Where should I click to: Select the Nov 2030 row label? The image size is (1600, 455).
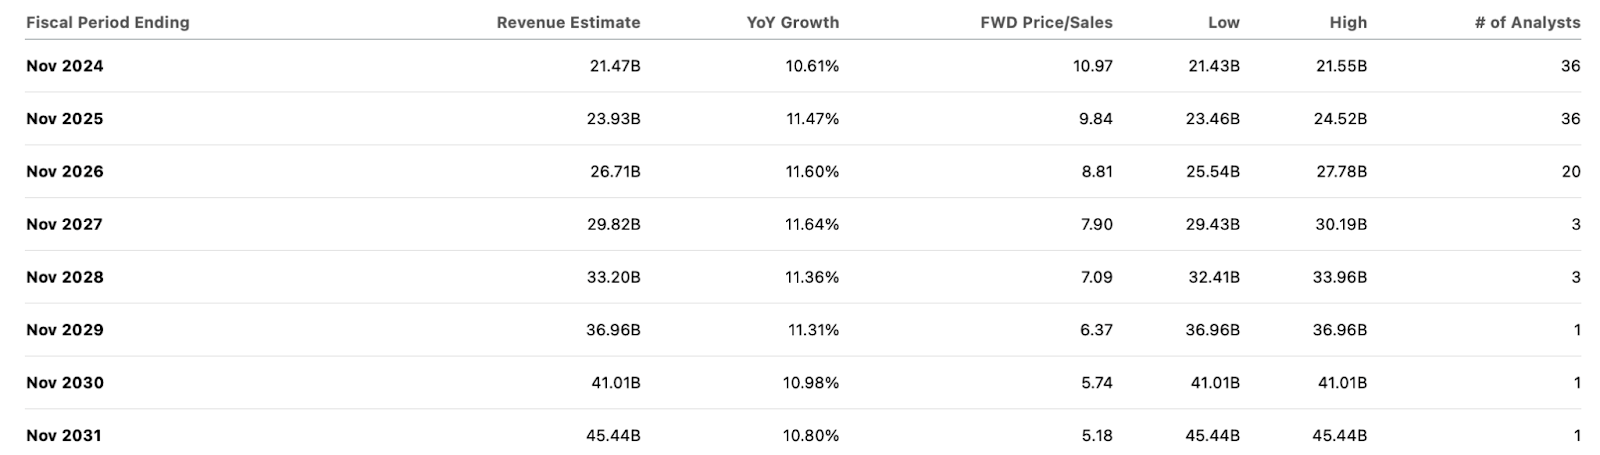(65, 383)
